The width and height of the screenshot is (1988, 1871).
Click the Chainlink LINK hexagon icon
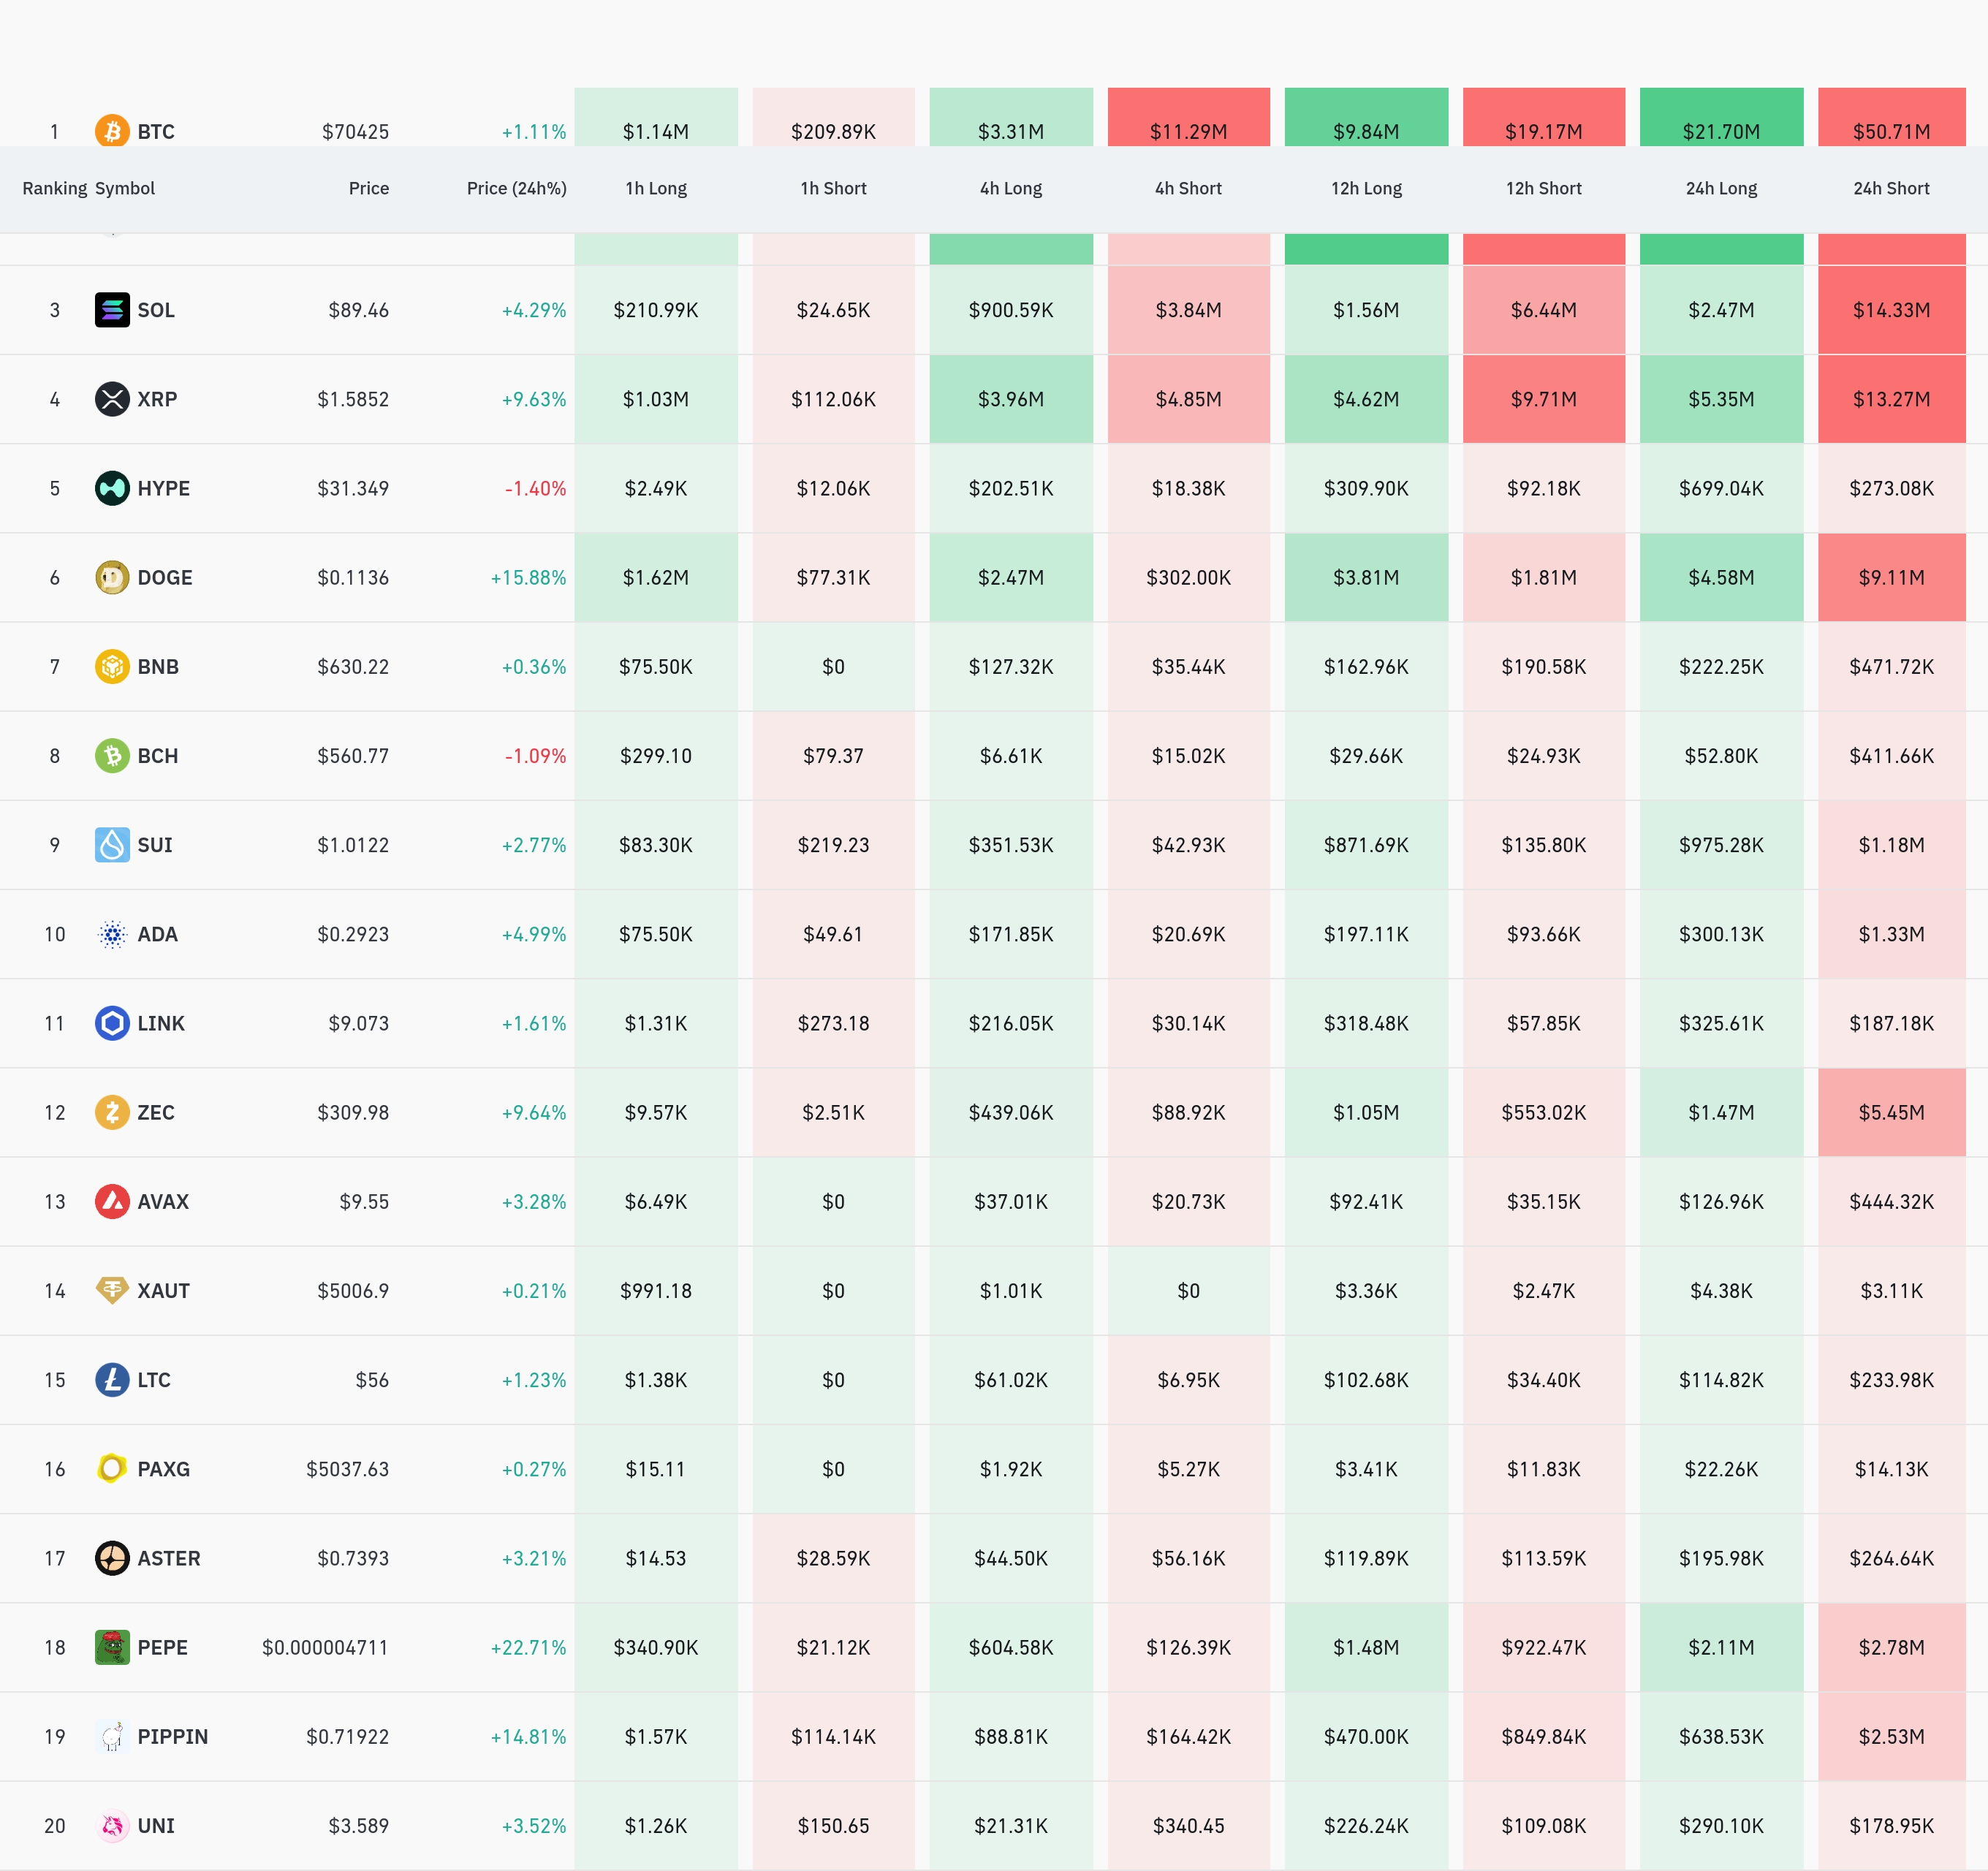tap(112, 1023)
